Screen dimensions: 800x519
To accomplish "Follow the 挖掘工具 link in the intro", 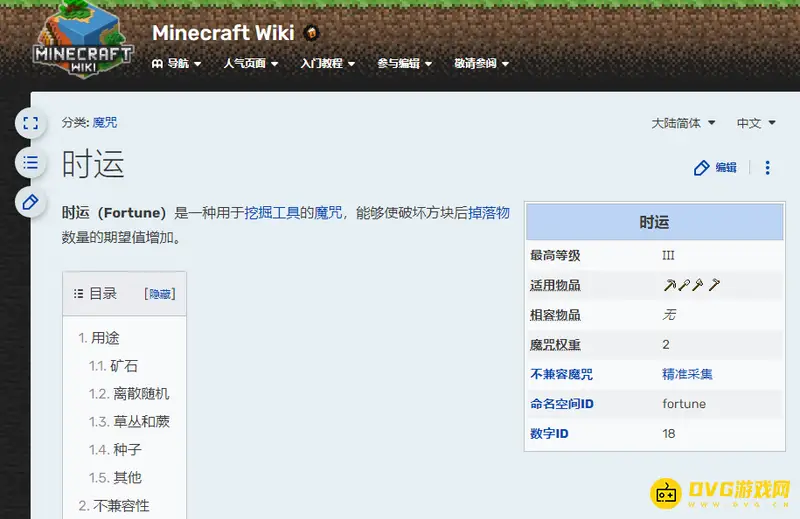I will (x=272, y=212).
